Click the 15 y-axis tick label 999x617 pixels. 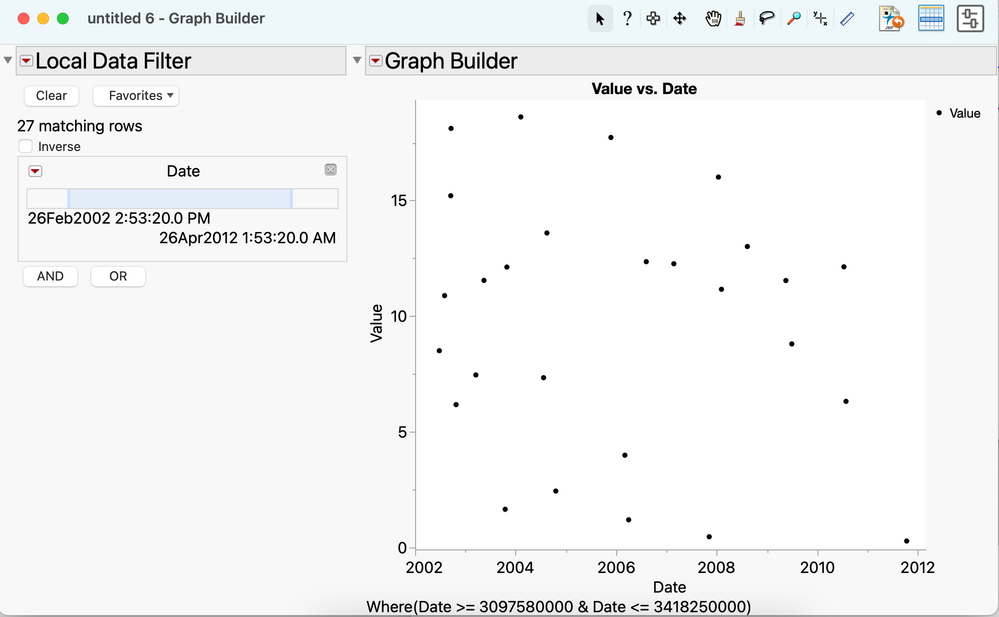(399, 201)
